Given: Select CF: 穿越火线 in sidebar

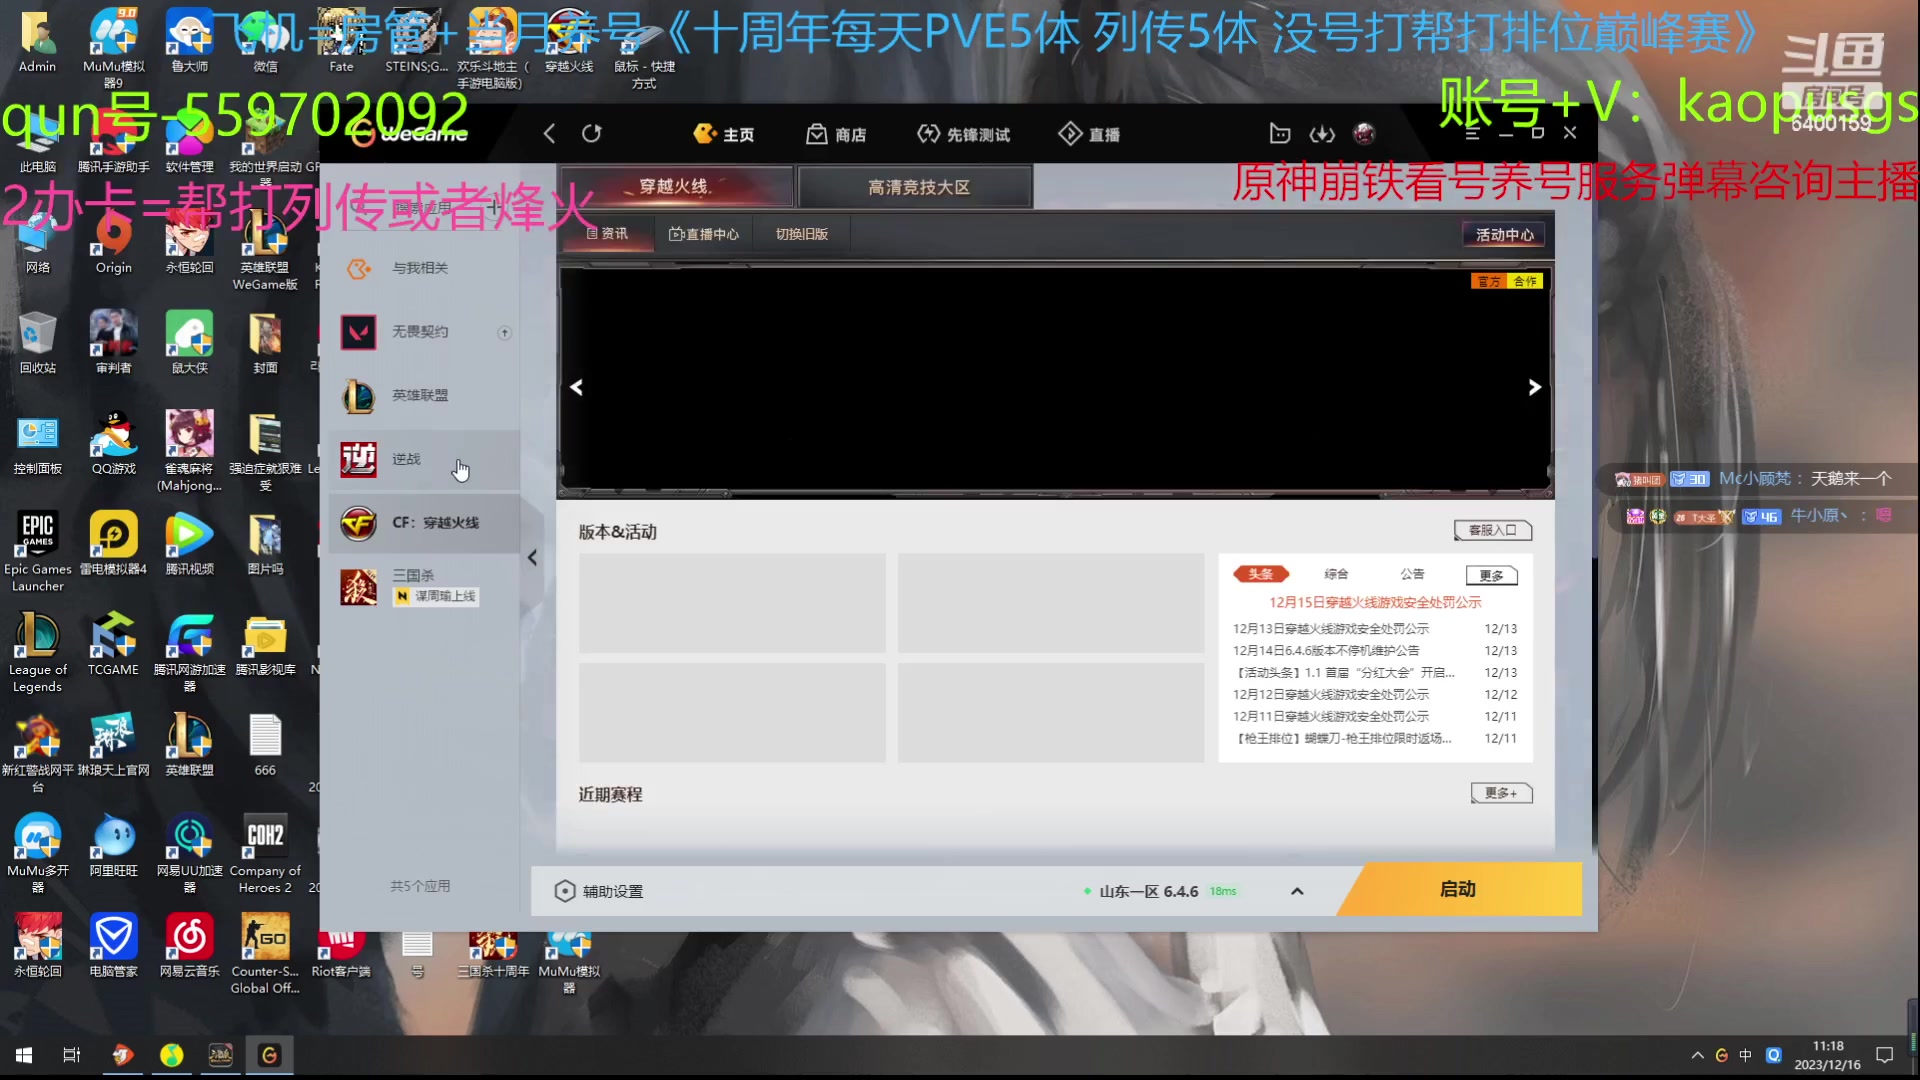Looking at the screenshot, I should tap(424, 523).
